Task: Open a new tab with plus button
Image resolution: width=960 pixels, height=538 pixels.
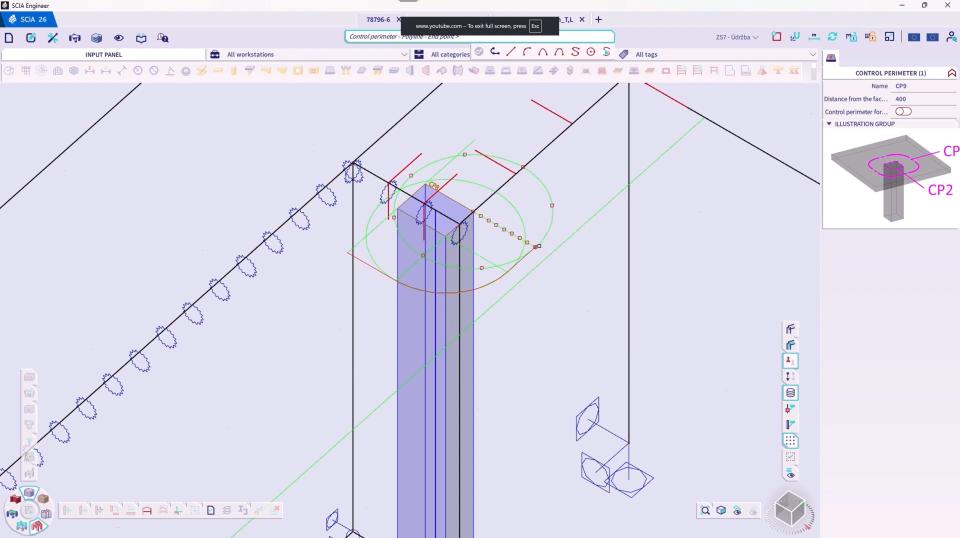Action: point(598,19)
